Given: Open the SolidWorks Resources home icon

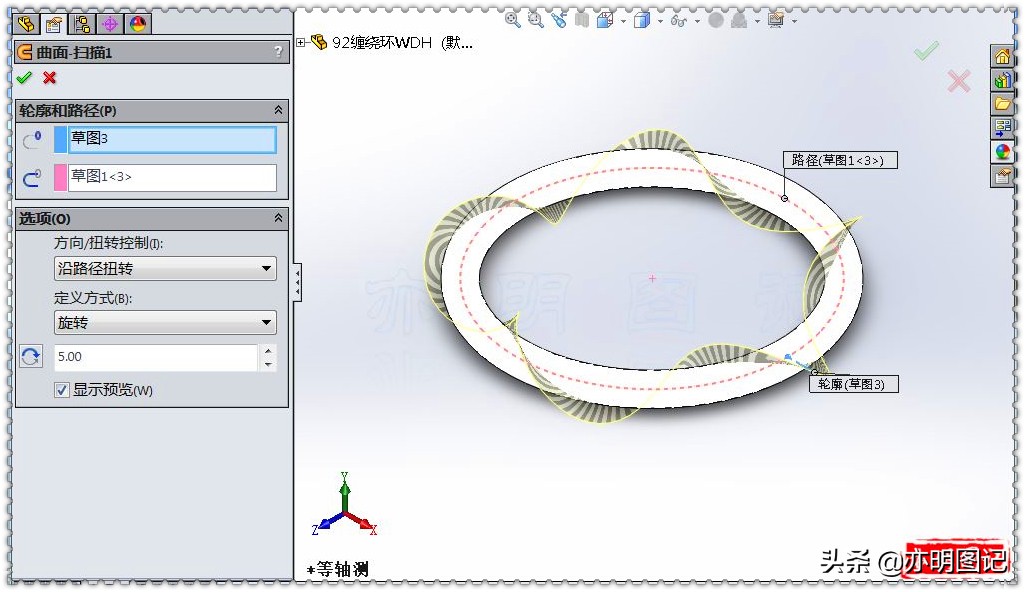Looking at the screenshot, I should (1009, 57).
